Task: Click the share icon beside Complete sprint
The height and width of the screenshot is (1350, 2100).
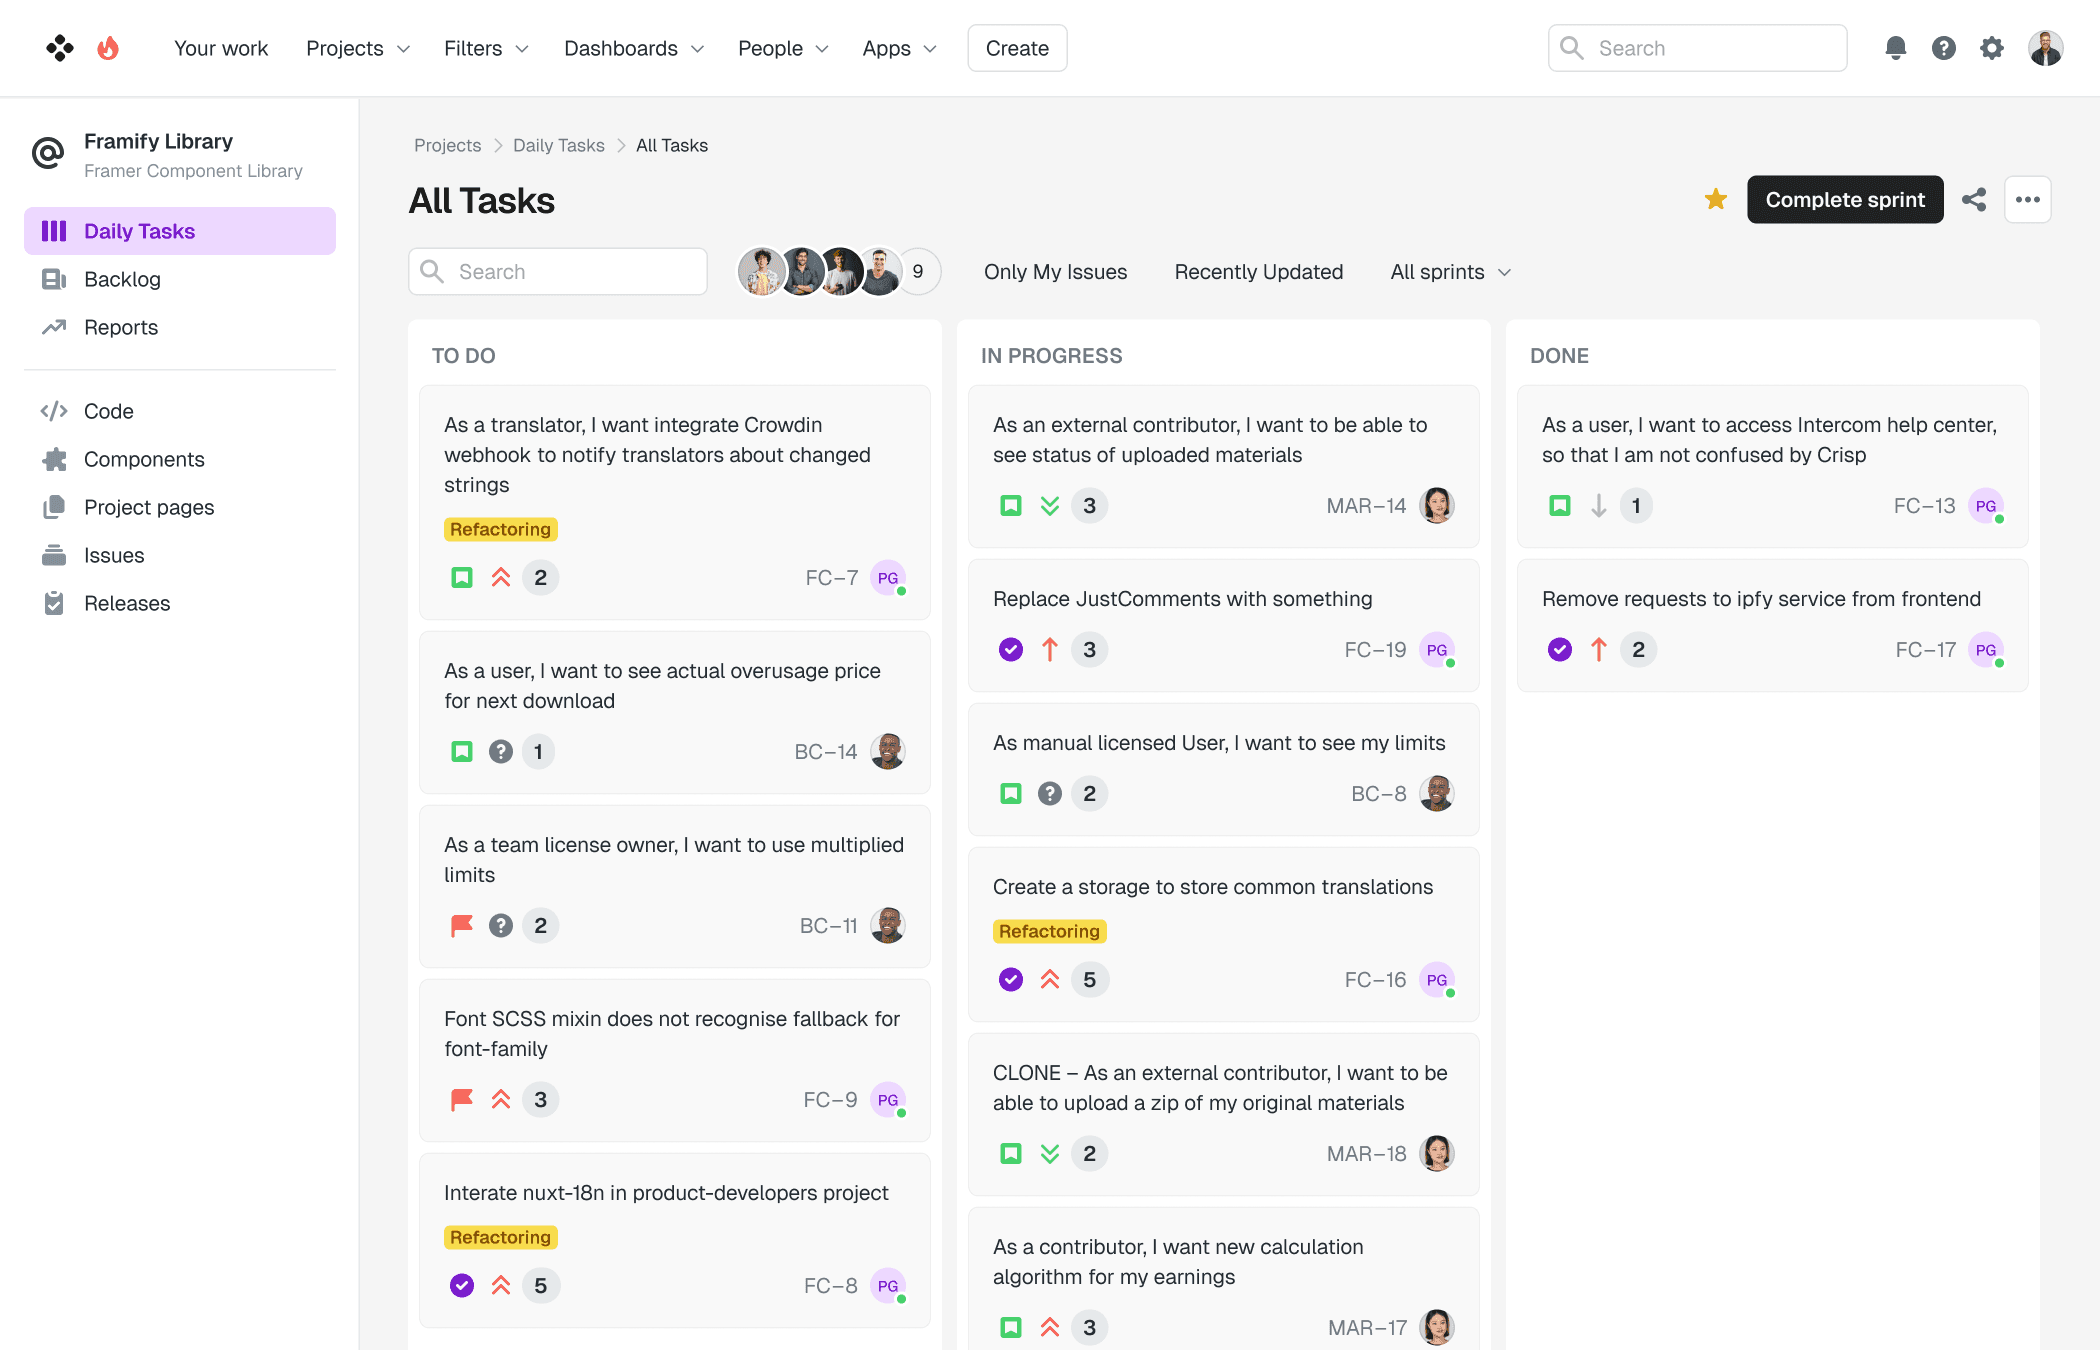Action: pyautogui.click(x=1974, y=200)
